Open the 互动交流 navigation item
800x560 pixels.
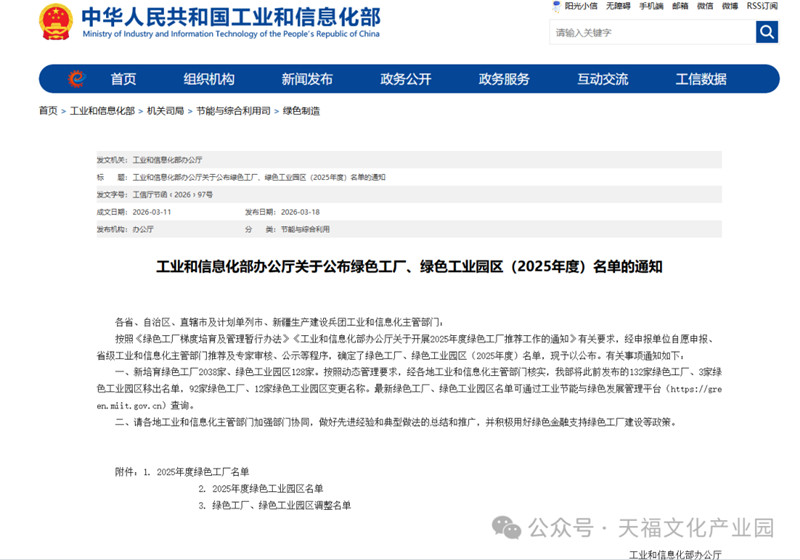[x=603, y=79]
